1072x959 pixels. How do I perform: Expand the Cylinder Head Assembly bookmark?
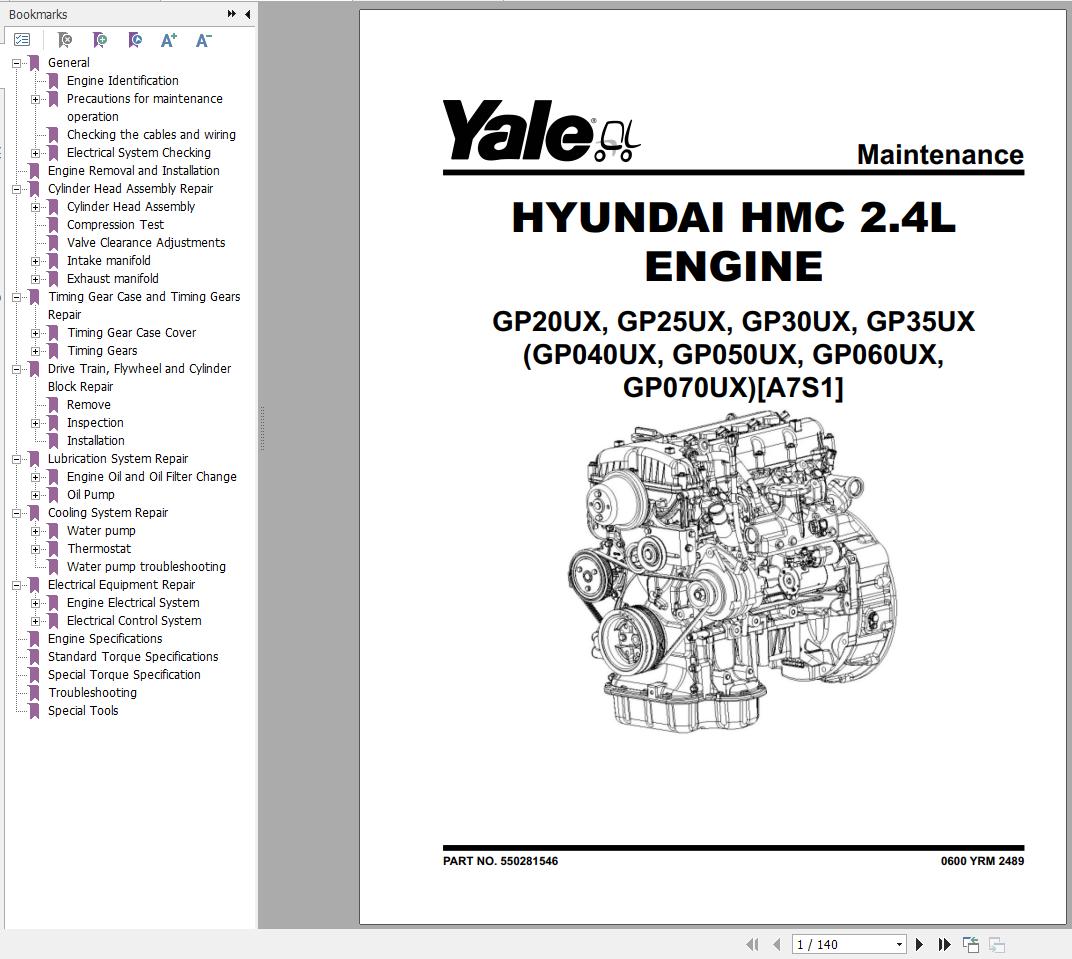[x=36, y=207]
